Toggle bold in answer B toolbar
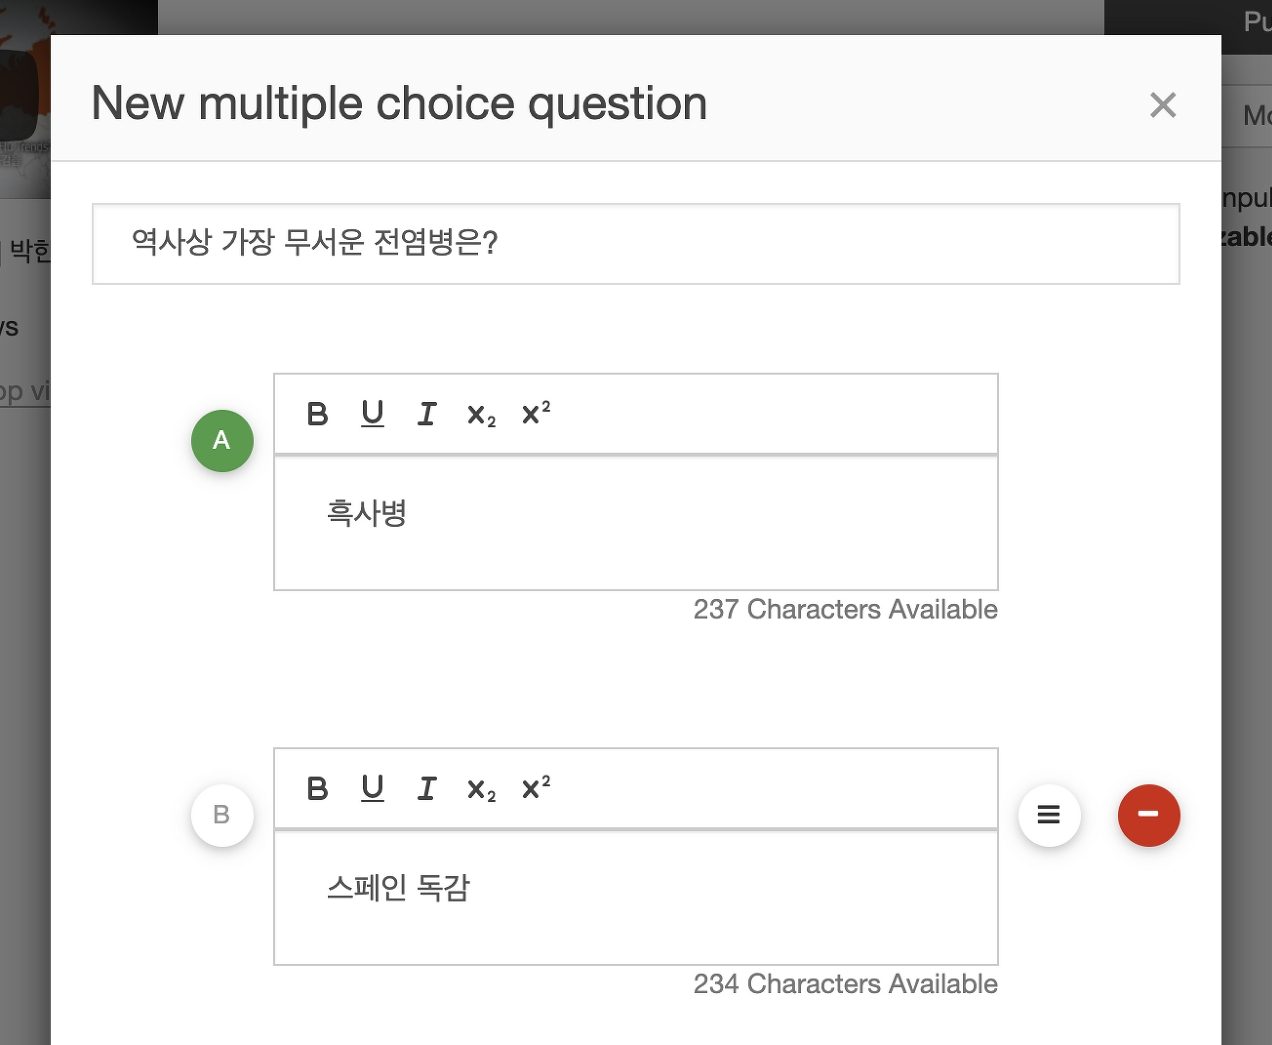Screen dimensions: 1272x1045 pos(317,789)
